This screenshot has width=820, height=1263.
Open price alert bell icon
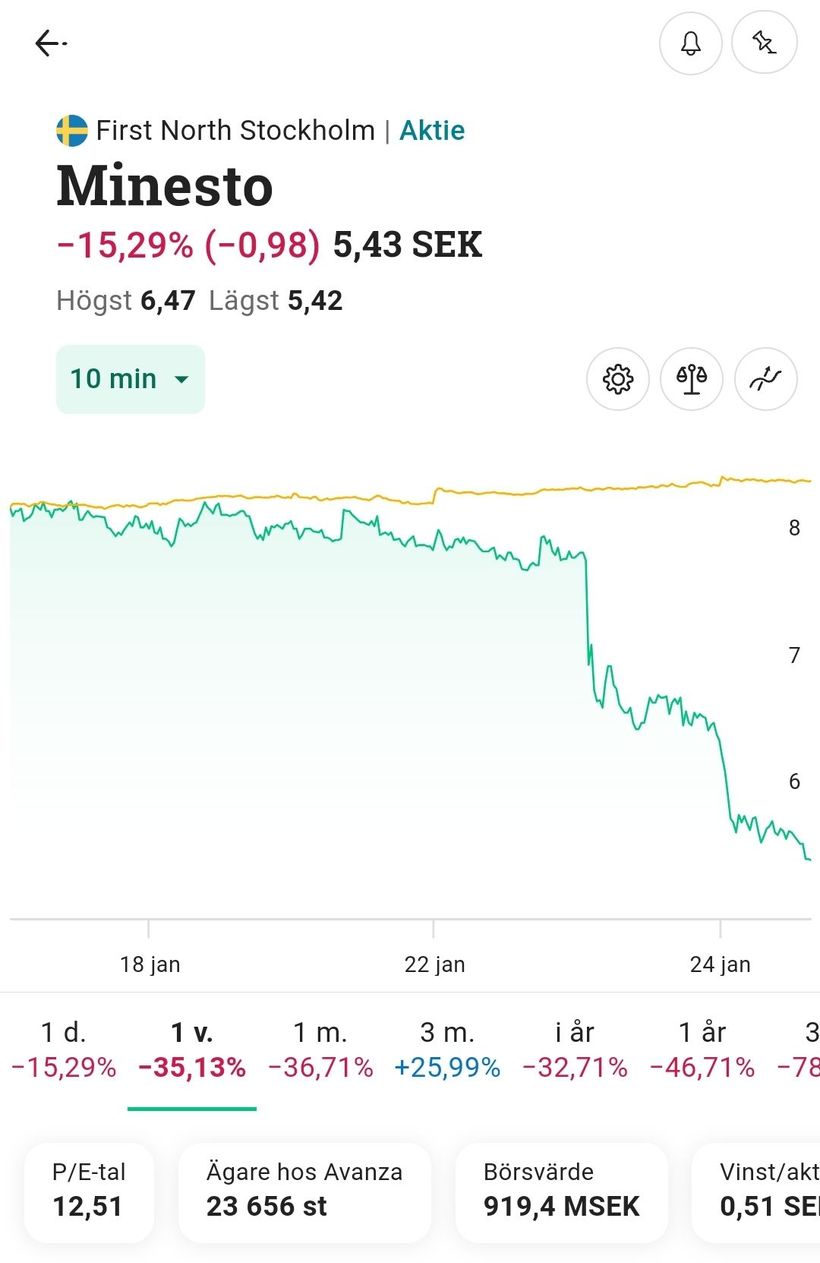tap(690, 43)
